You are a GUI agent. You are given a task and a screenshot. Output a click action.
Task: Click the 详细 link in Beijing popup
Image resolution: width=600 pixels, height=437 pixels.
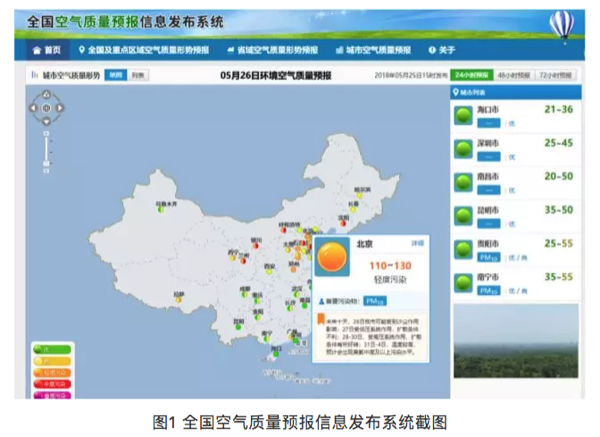tap(418, 243)
